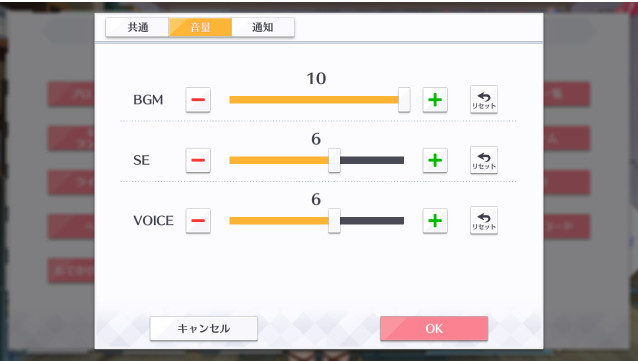The image size is (638, 361).
Task: Reset SE volume with リセット icon
Action: pos(484,160)
